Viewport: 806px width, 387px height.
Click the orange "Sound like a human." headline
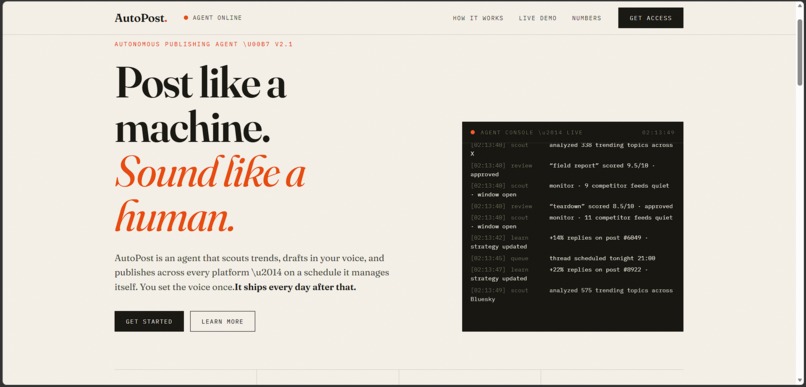click(210, 195)
